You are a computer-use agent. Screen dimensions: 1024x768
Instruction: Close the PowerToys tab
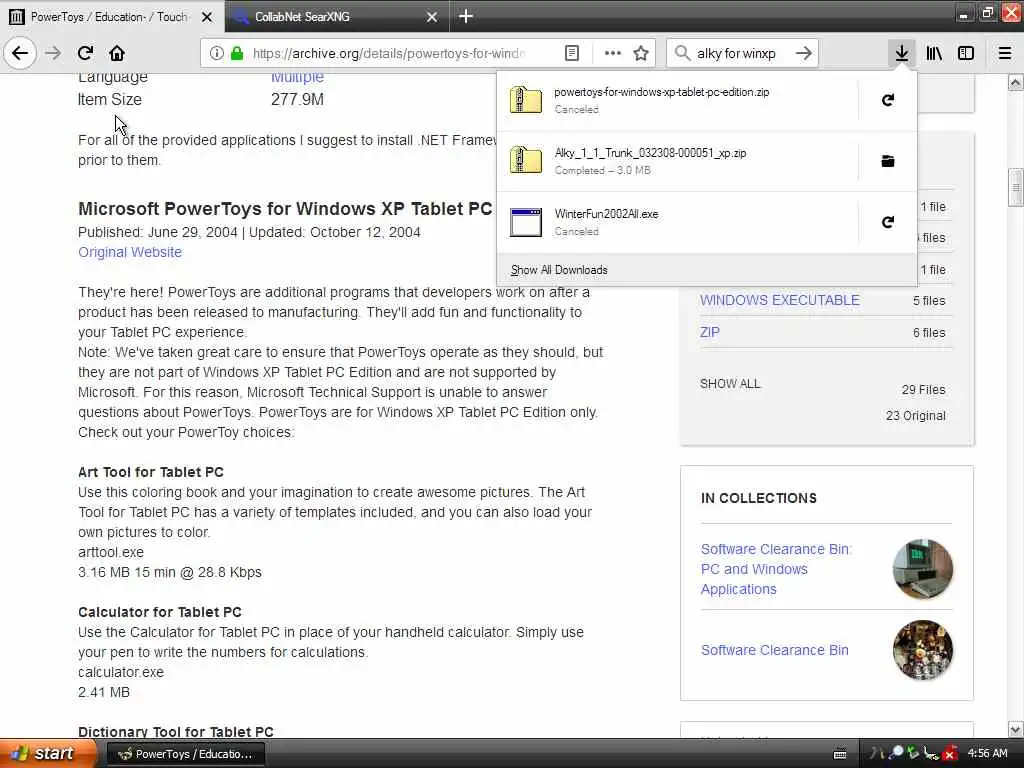pos(207,17)
